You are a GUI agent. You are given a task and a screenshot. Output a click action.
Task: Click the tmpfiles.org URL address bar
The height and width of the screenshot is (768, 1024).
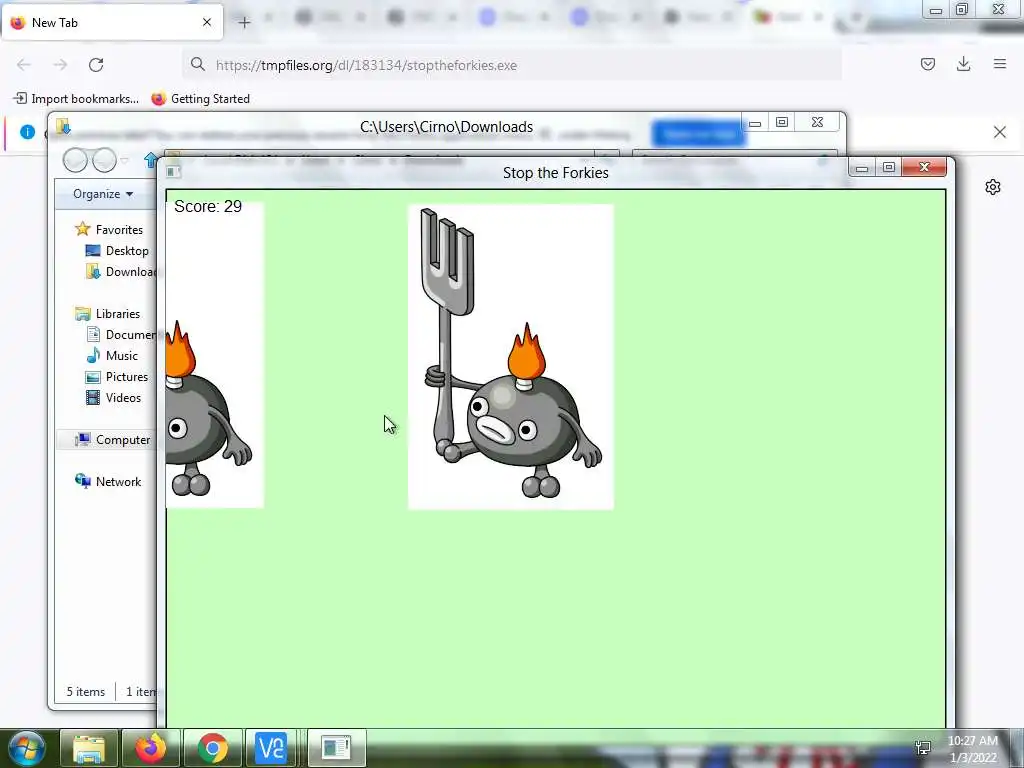point(512,65)
